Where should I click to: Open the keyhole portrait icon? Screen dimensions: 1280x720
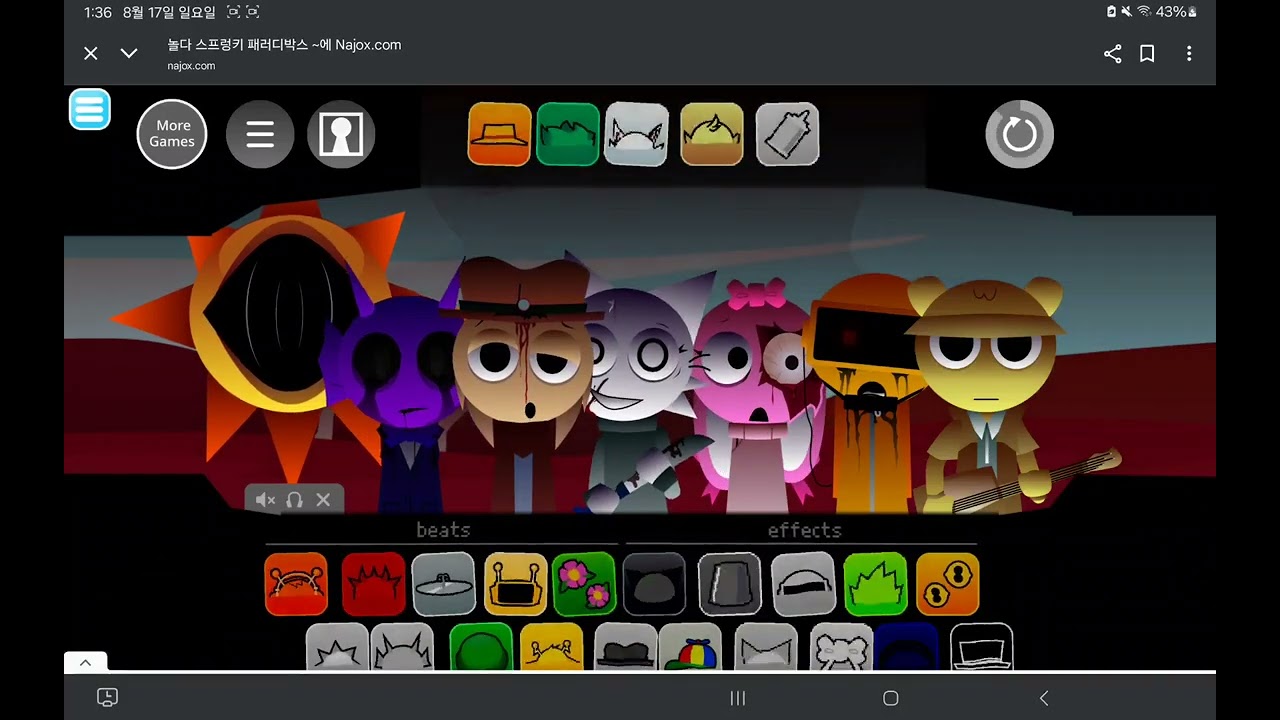[341, 134]
